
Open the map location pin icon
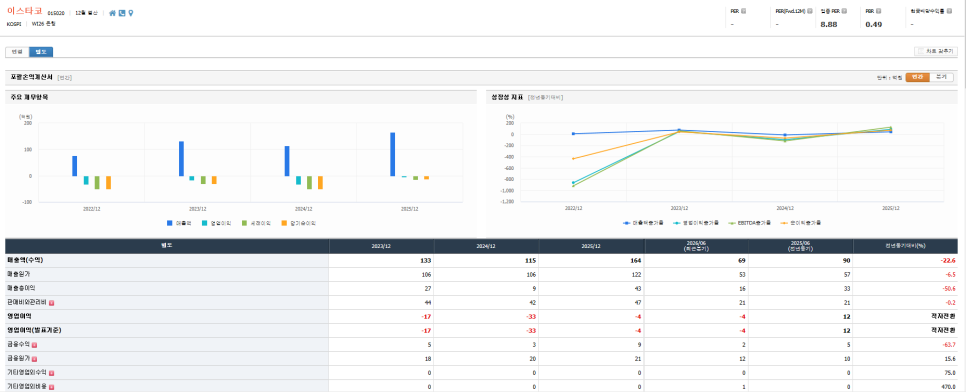131,13
